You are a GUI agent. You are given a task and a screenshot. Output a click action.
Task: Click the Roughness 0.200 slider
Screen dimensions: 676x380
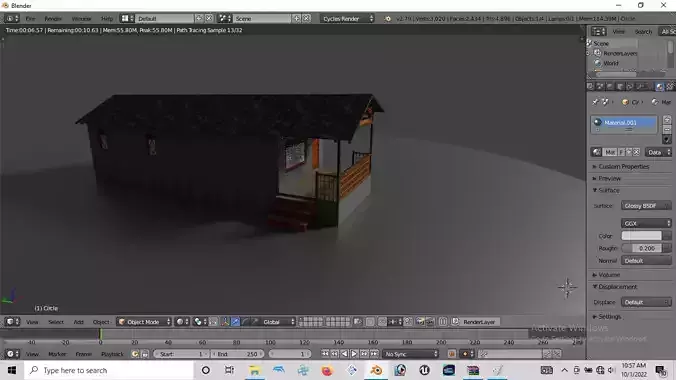click(642, 248)
